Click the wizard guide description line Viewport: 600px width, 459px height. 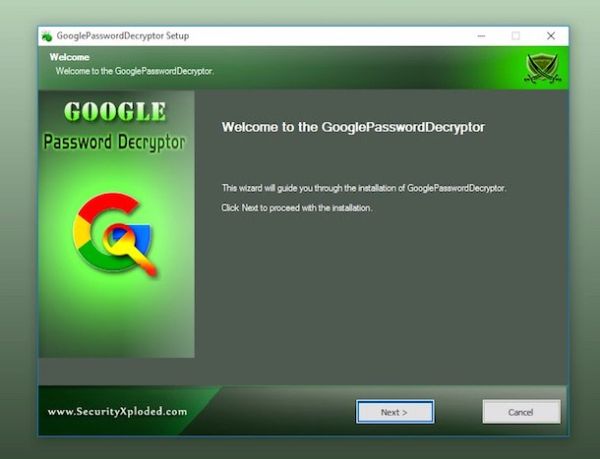363,188
